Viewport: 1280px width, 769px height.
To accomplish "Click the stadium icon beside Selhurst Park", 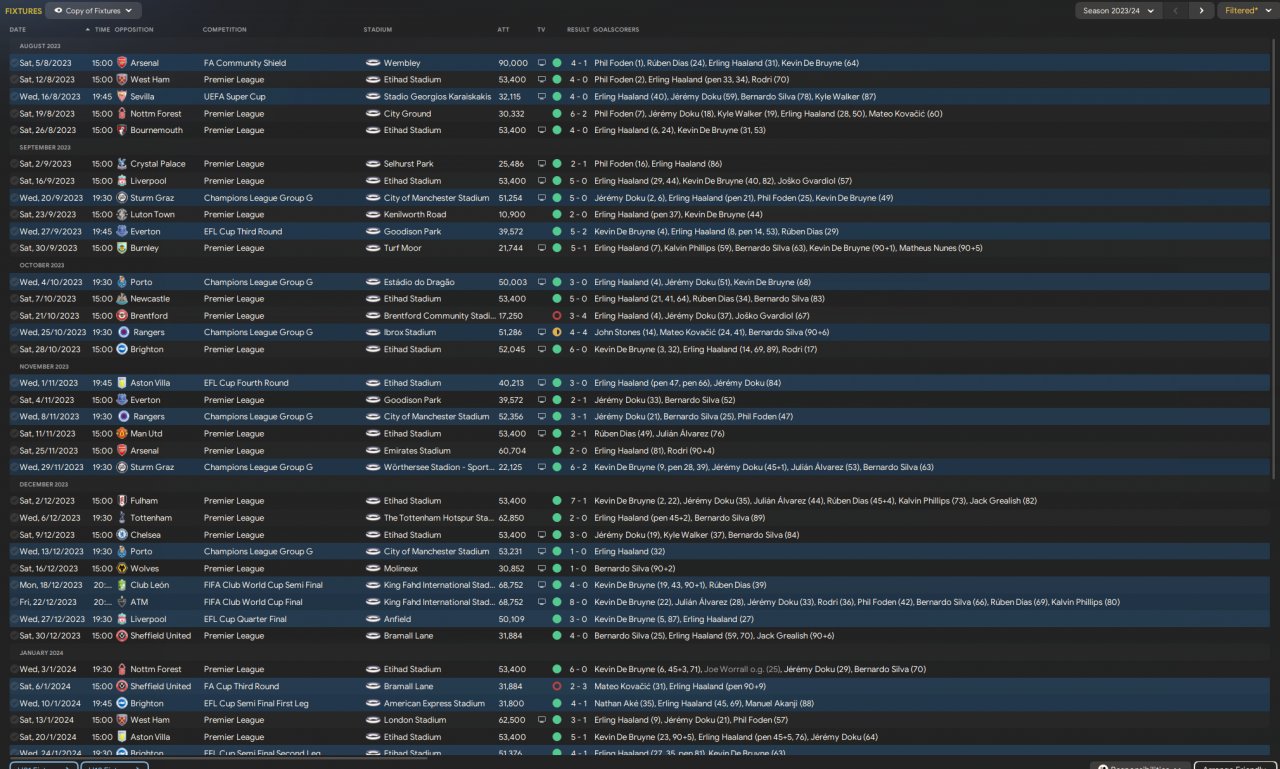I will pyautogui.click(x=373, y=164).
